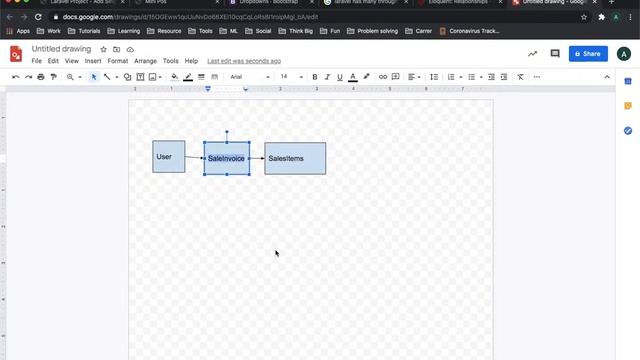
Task: Click the Insert link icon
Action: 383,77
